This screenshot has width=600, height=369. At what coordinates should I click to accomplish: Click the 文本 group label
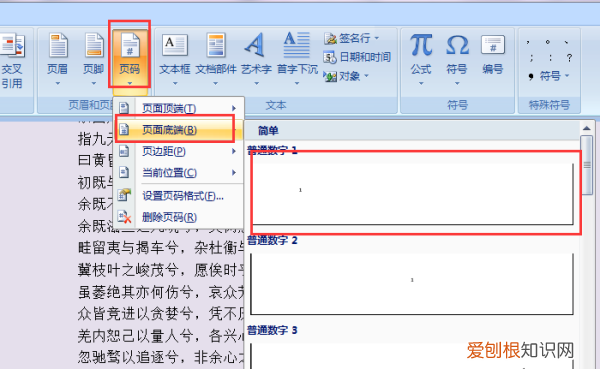276,105
